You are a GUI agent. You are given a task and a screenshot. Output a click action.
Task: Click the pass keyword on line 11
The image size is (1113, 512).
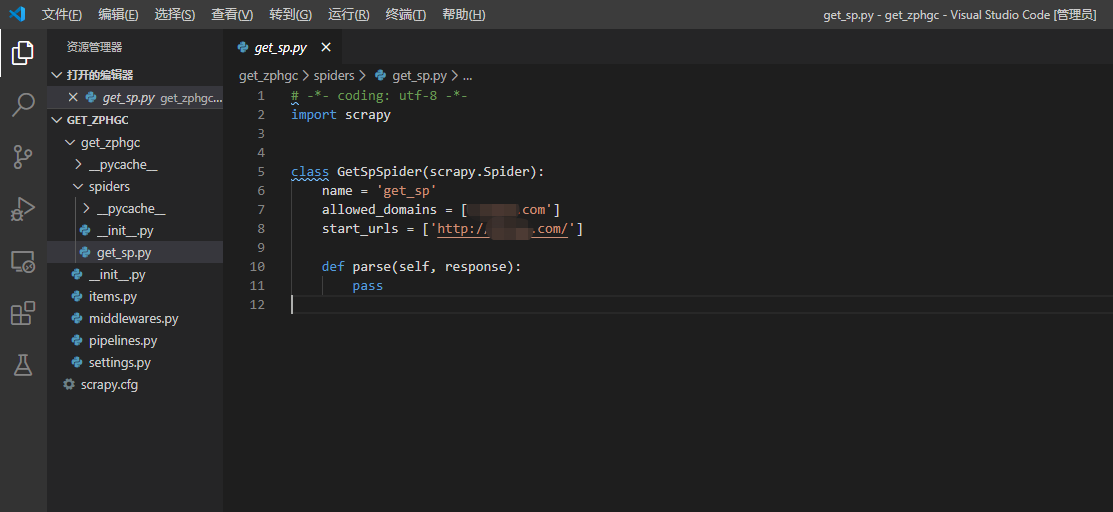(368, 285)
